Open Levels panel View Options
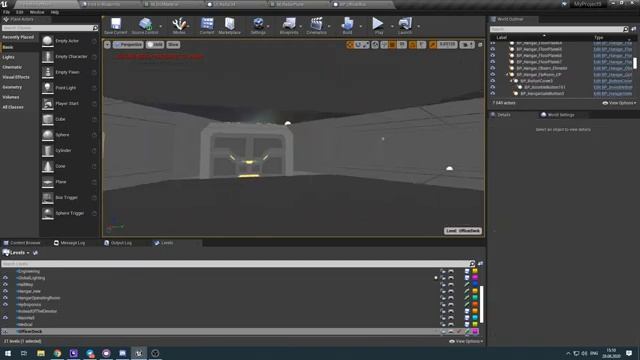 click(x=466, y=341)
